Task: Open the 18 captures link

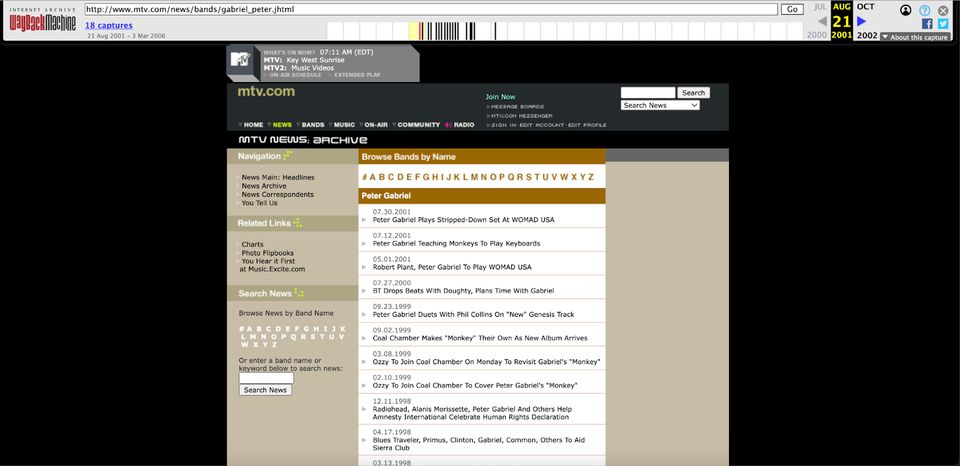Action: (108, 25)
